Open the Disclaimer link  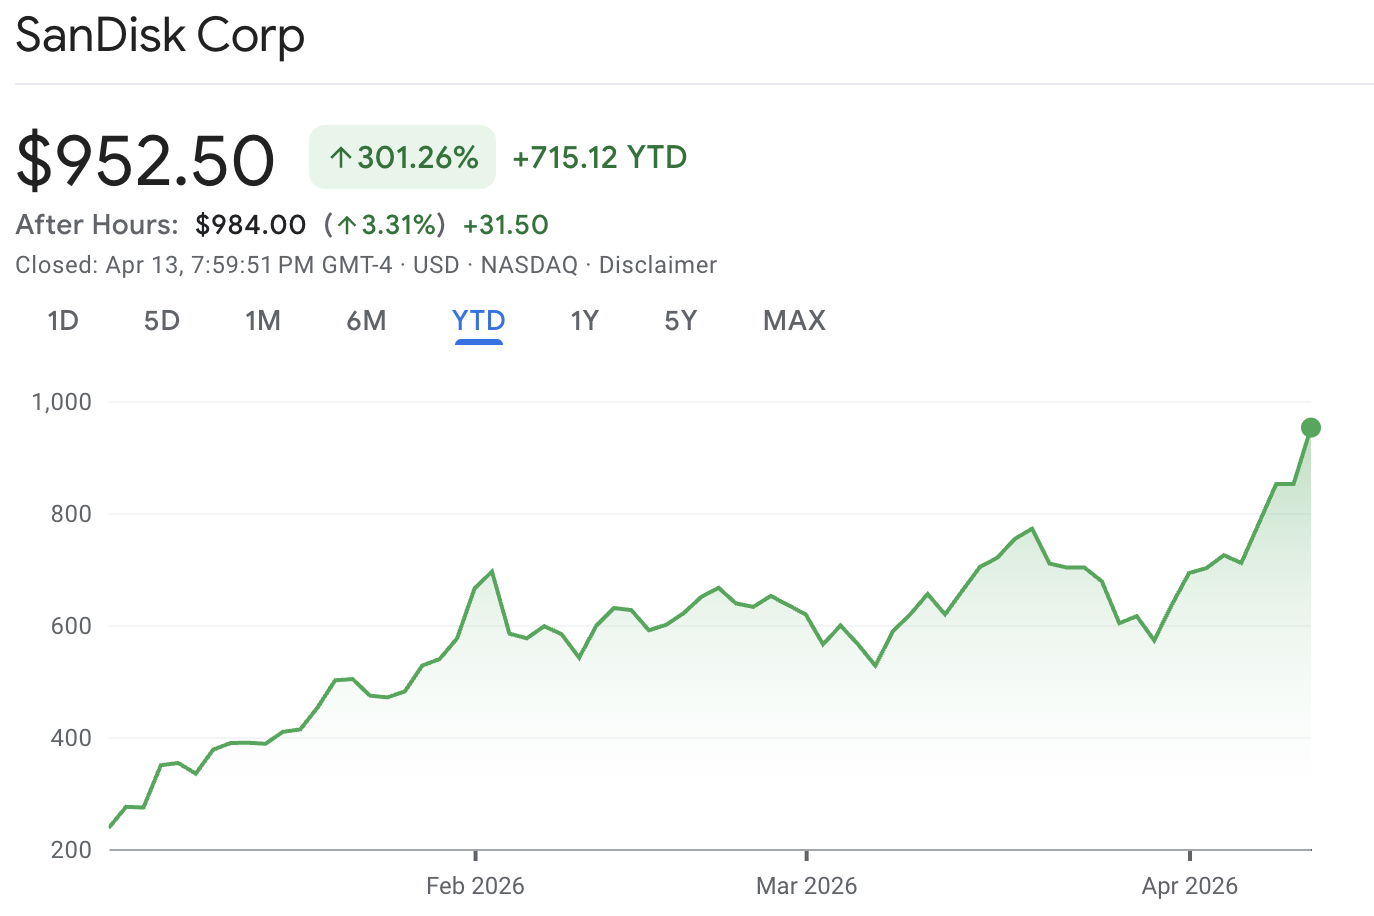(x=657, y=265)
